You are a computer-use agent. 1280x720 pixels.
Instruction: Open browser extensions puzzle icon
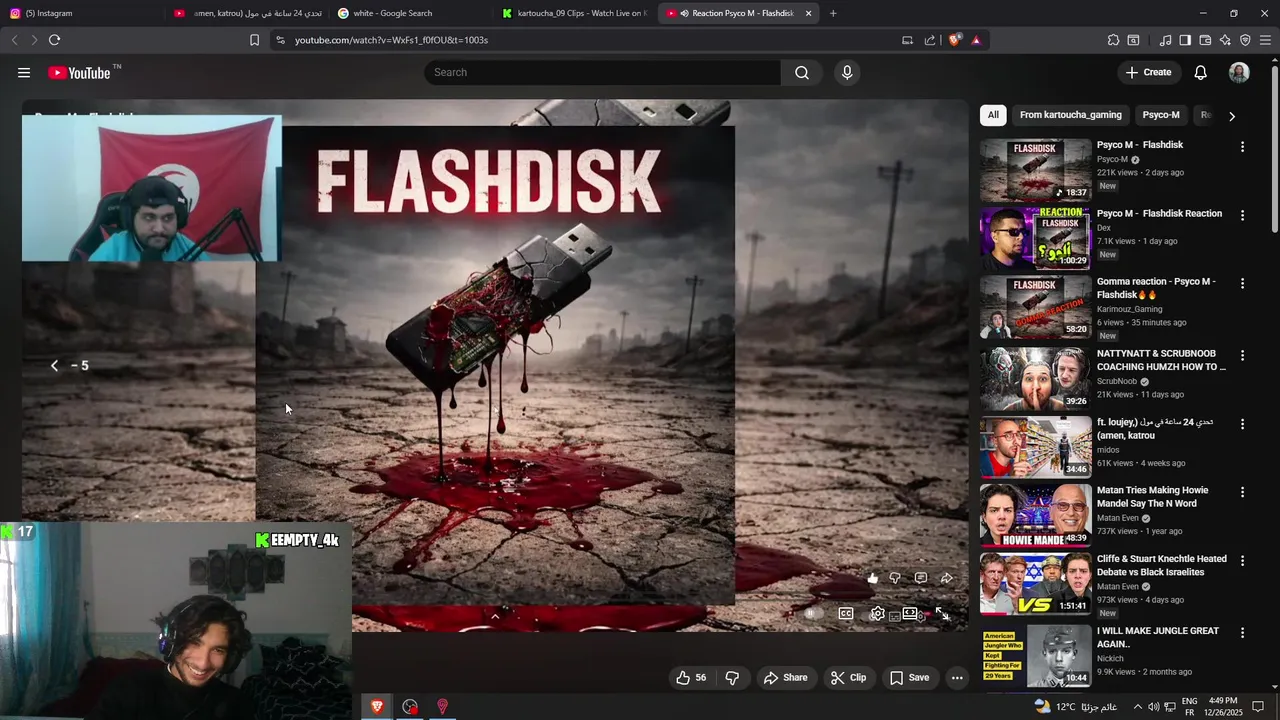1113,40
